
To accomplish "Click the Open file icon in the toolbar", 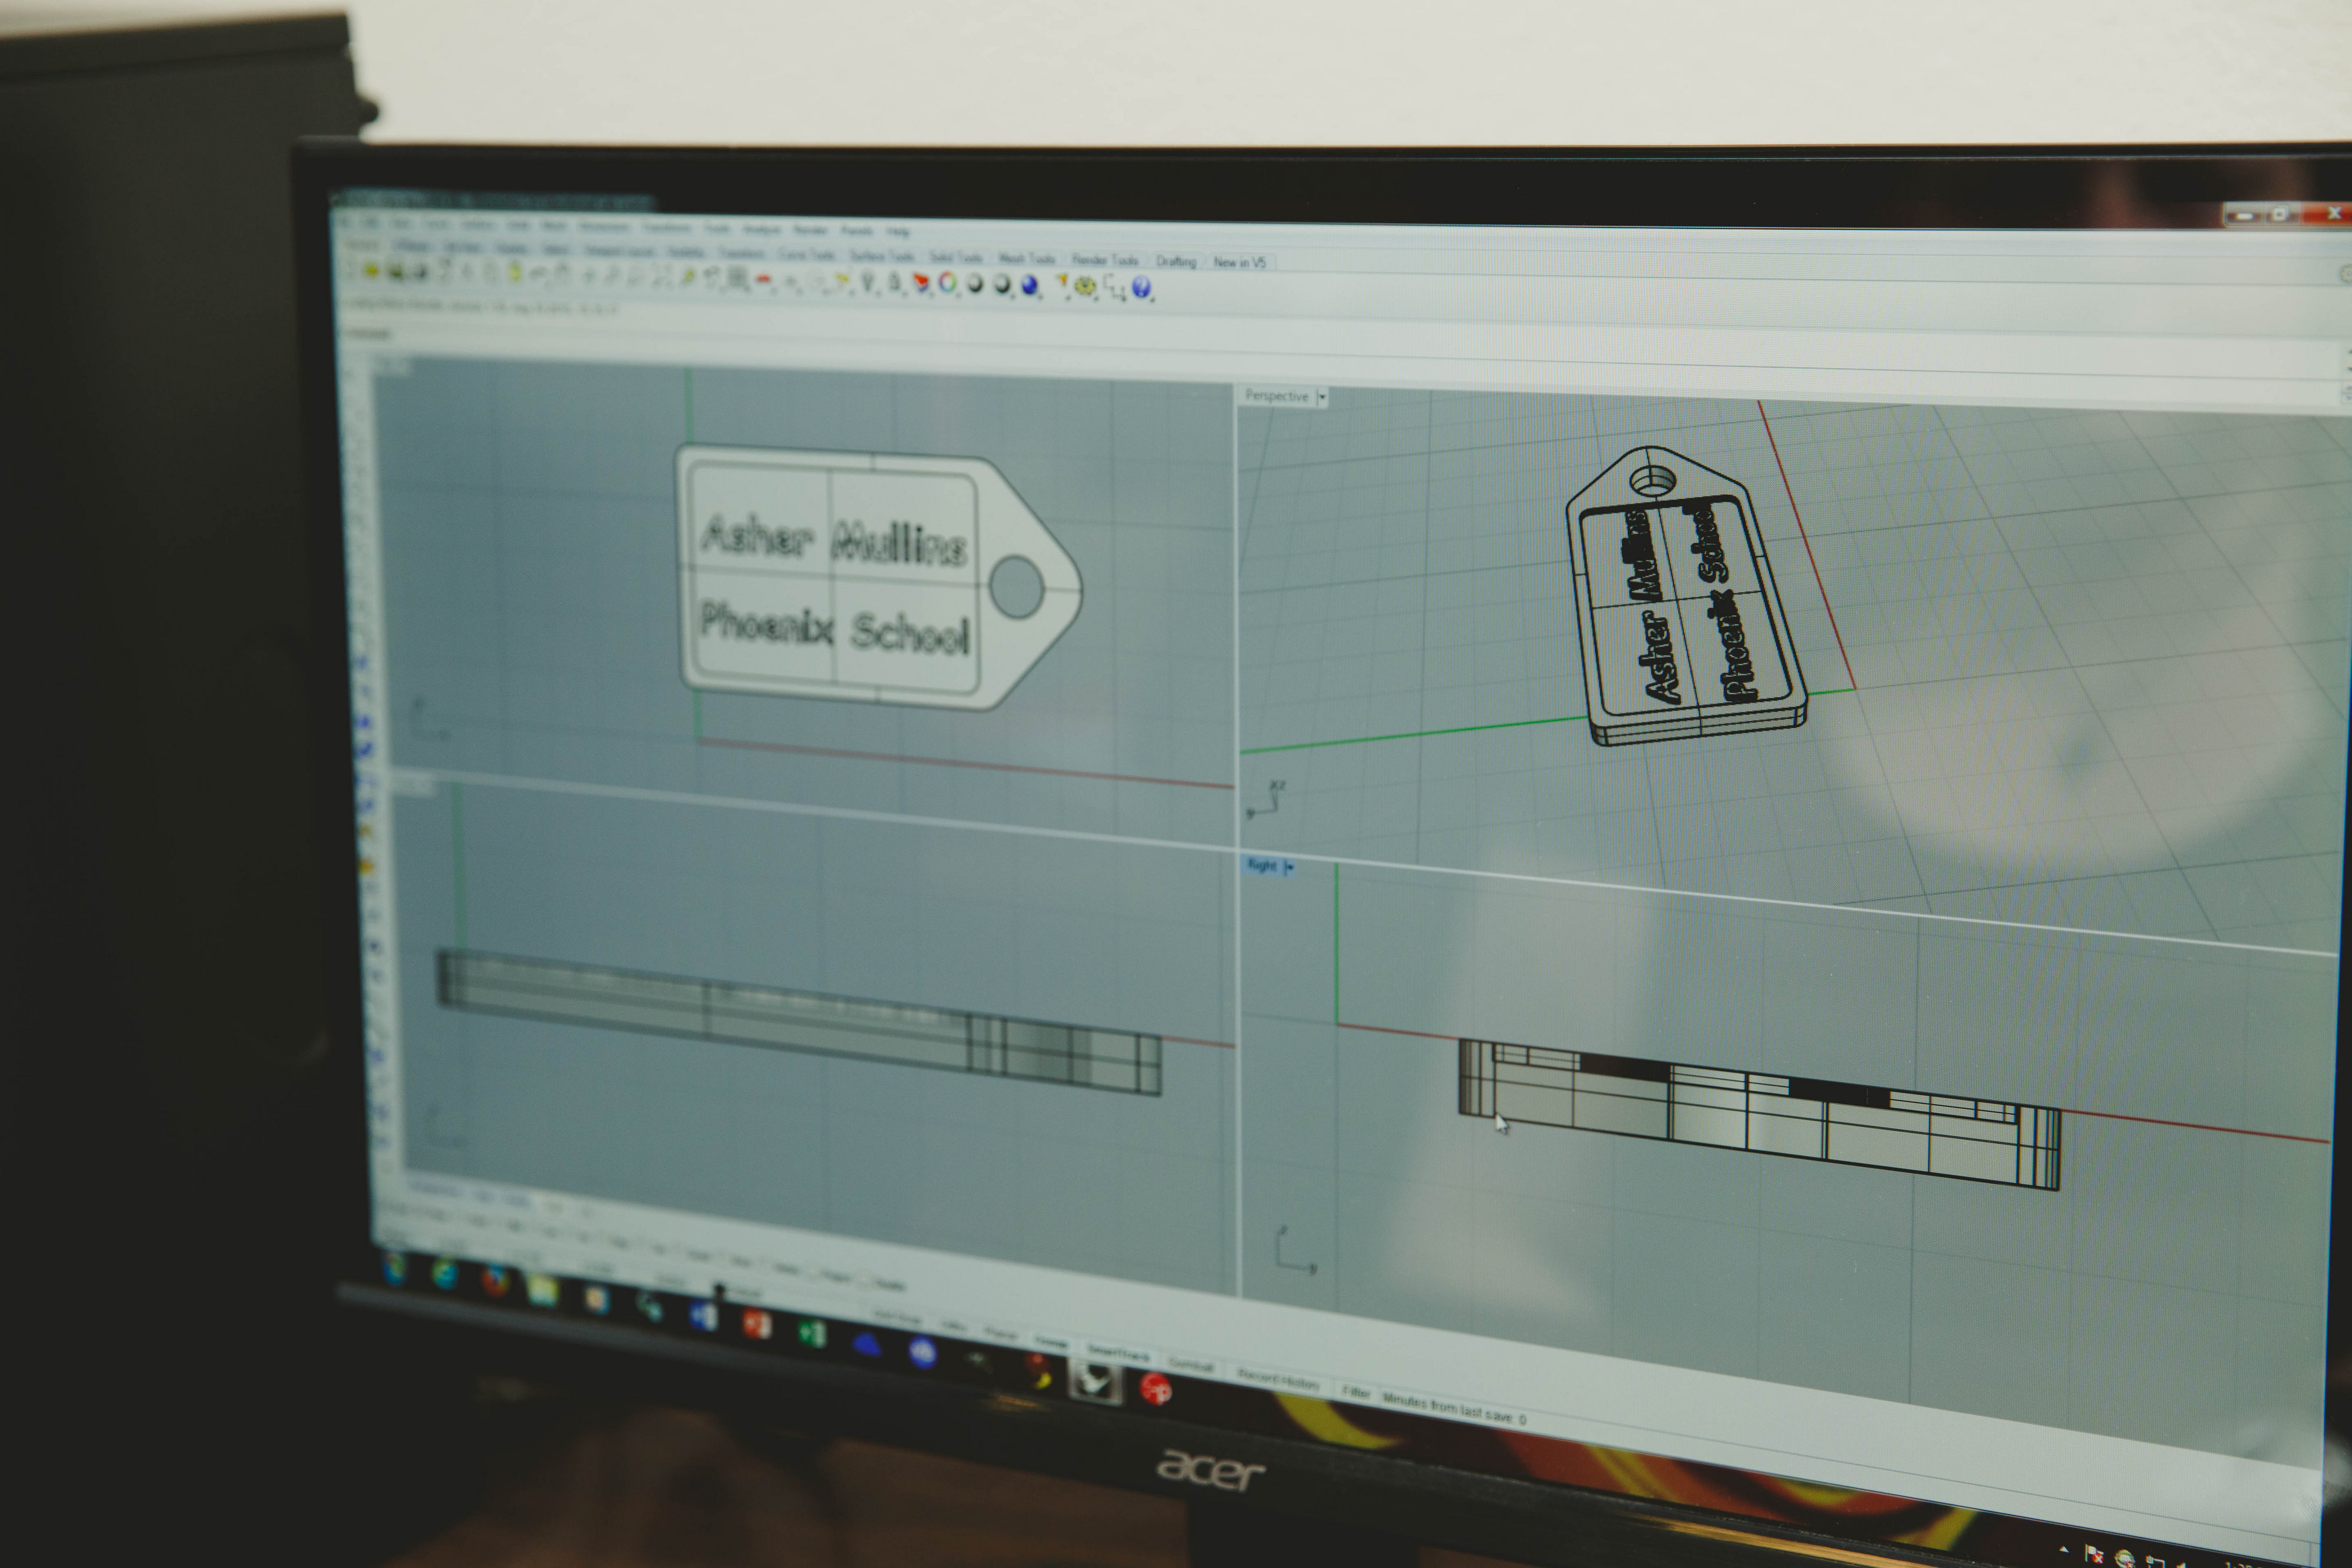I will [x=372, y=271].
